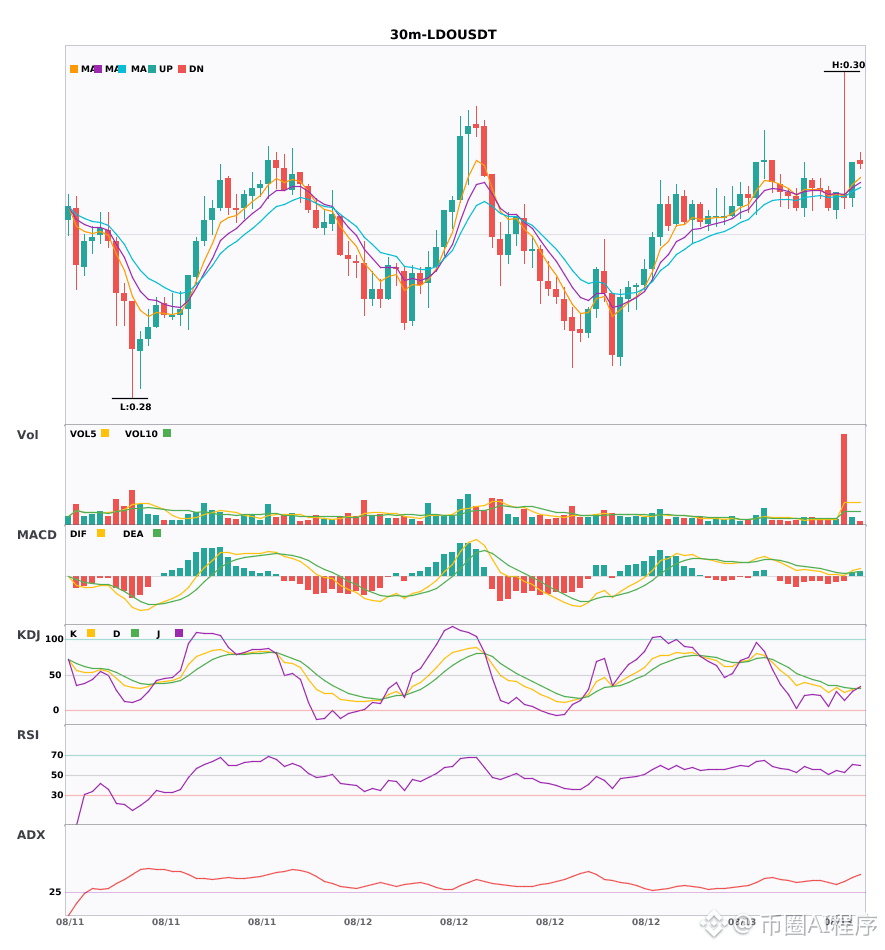Click the L:0.28 low price label
885x950 pixels.
point(136,407)
